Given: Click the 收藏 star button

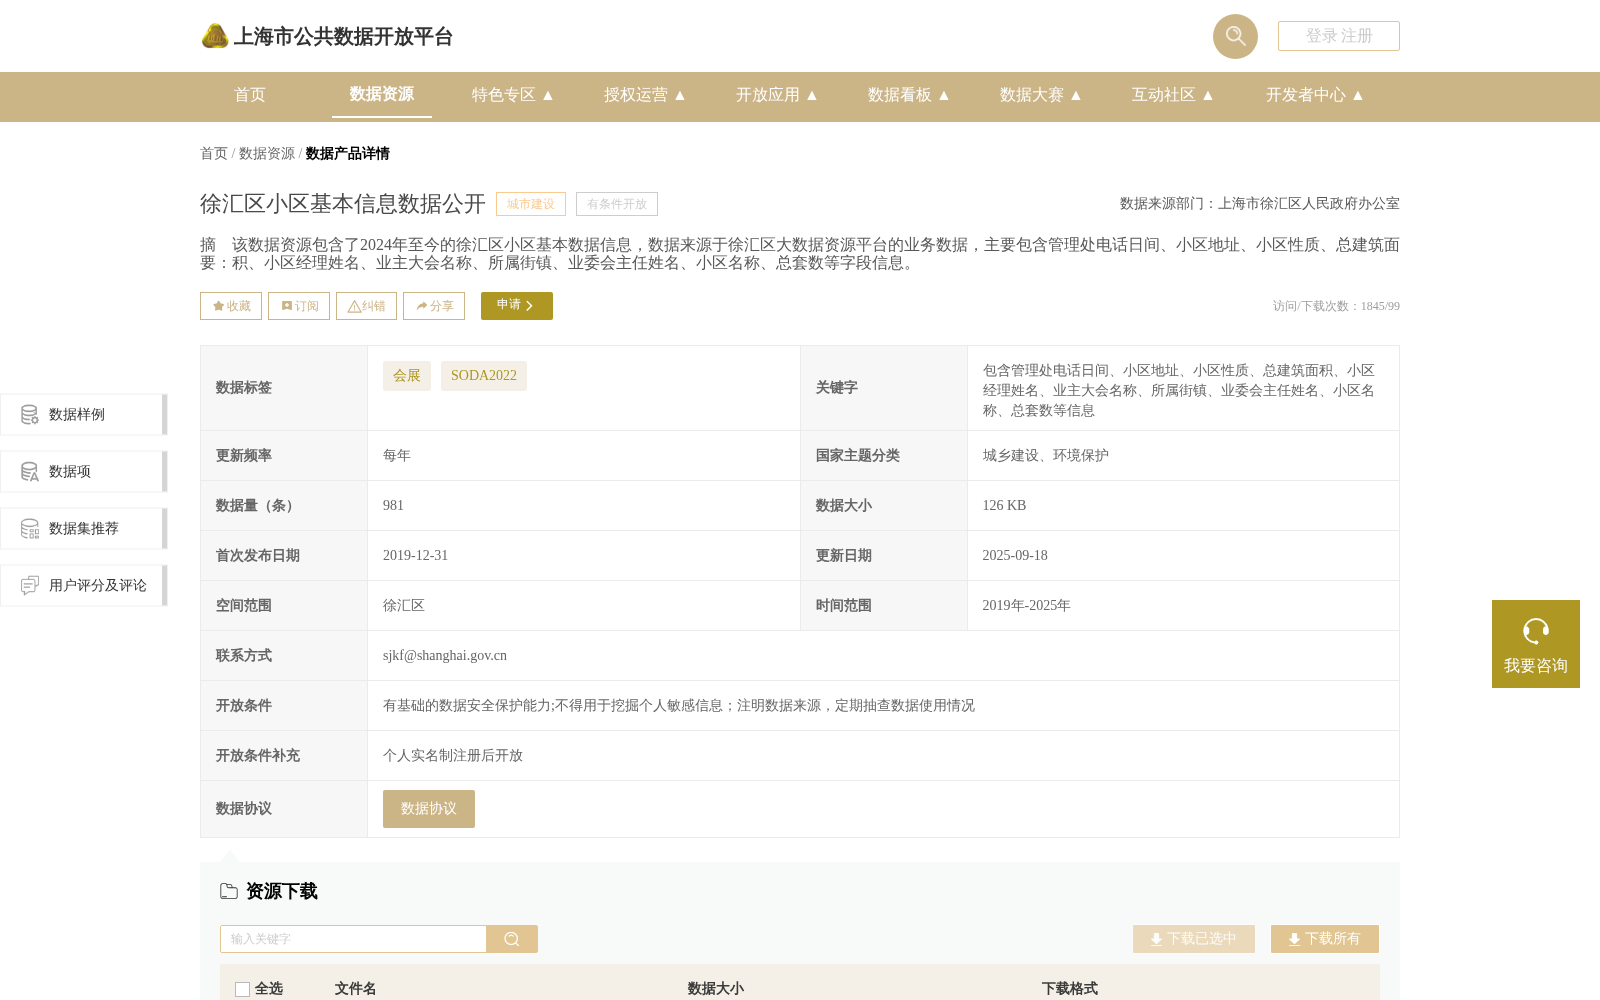Looking at the screenshot, I should (x=231, y=306).
